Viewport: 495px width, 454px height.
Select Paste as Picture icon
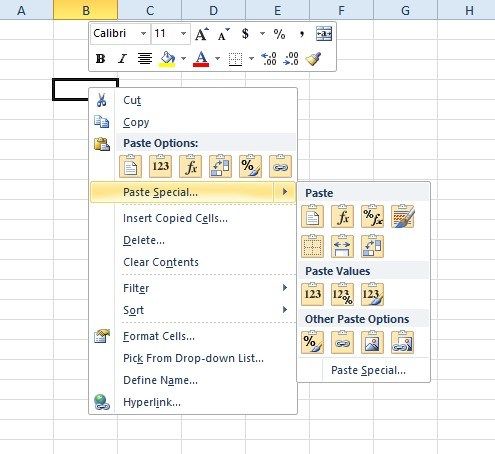point(372,342)
